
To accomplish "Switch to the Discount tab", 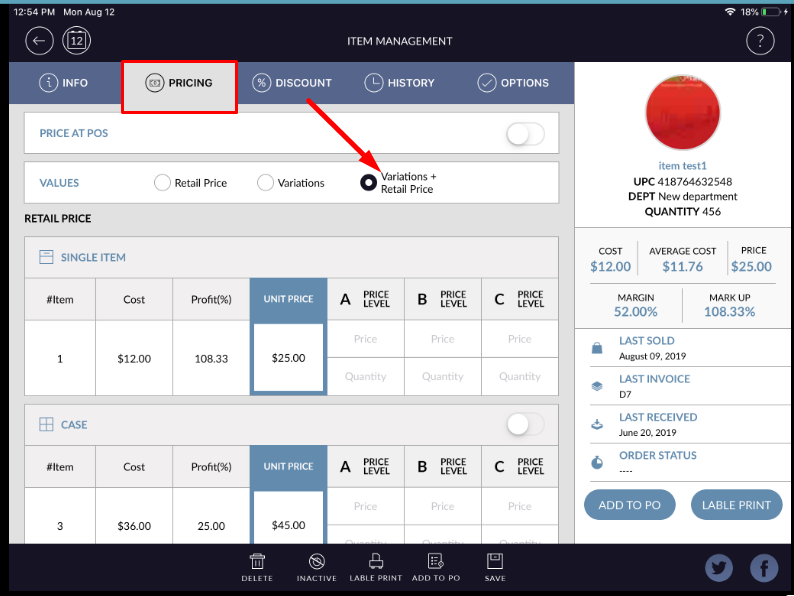I will click(292, 83).
